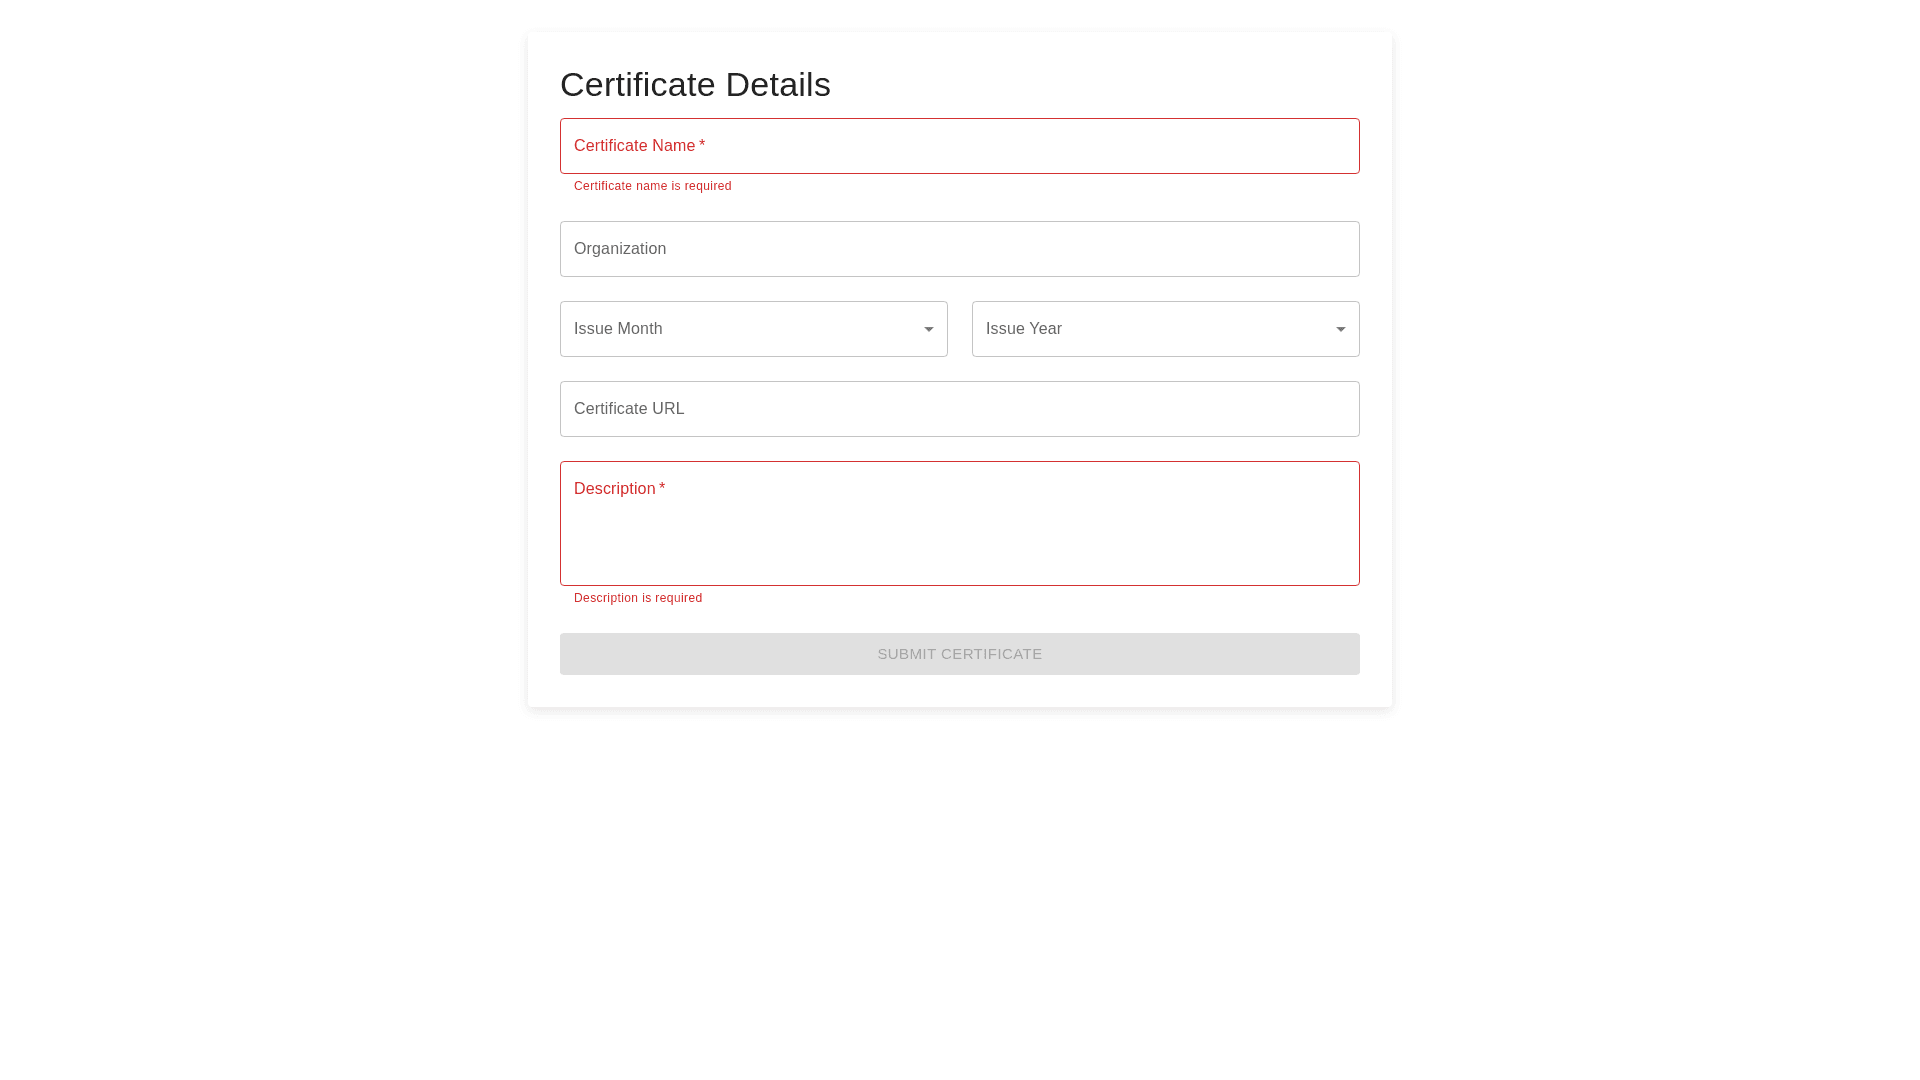Click the "Certificate name is required" error message
Viewport: 1920px width, 1080px height.
point(652,186)
